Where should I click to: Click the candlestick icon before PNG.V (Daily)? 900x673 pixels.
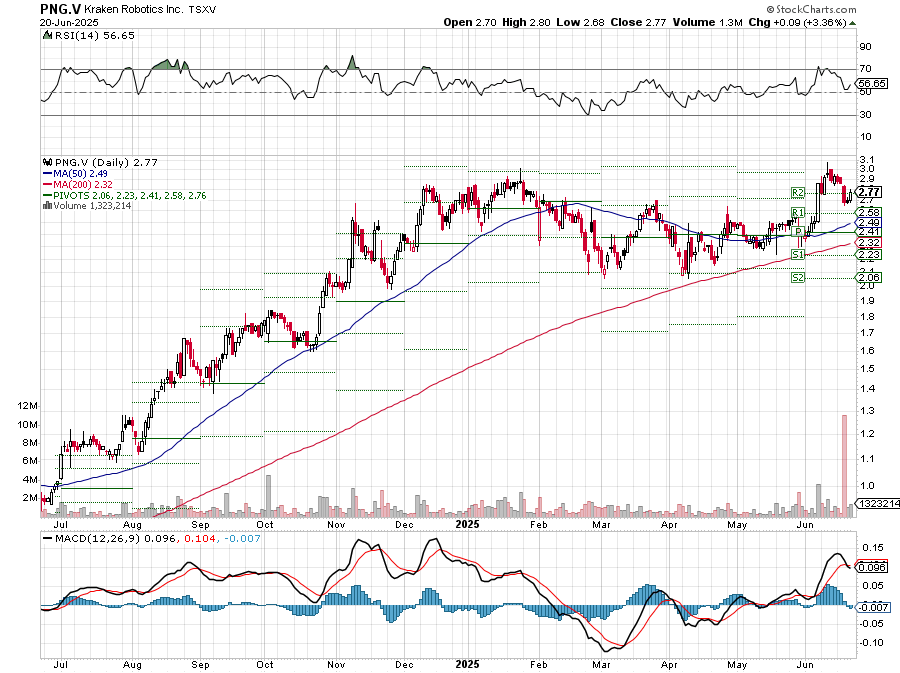click(x=48, y=162)
